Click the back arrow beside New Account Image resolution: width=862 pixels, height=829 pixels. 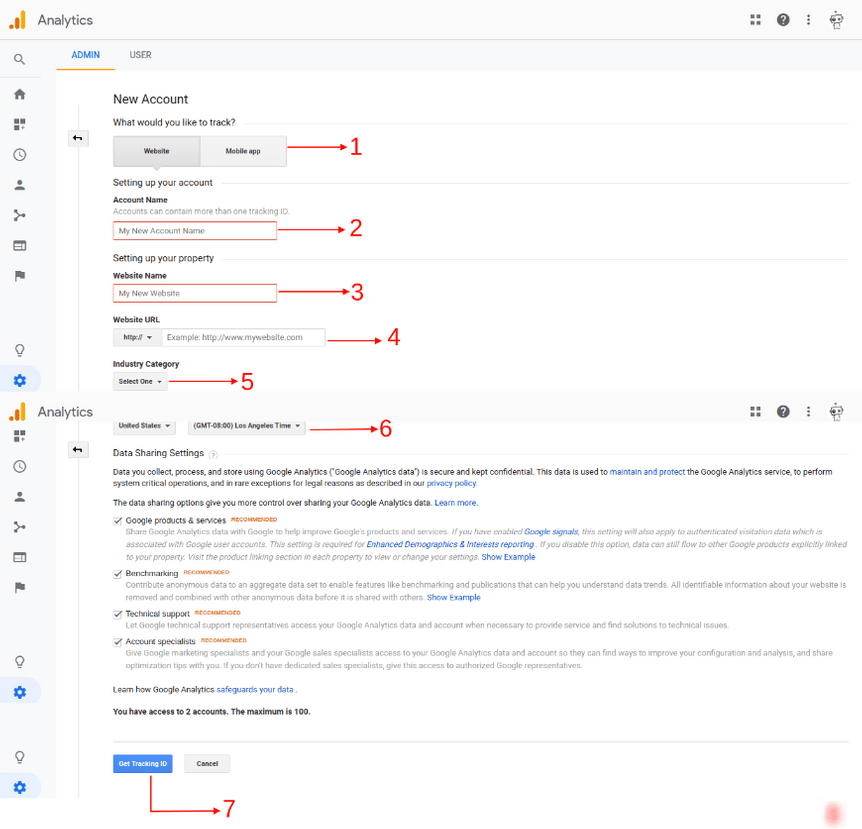pos(78,138)
